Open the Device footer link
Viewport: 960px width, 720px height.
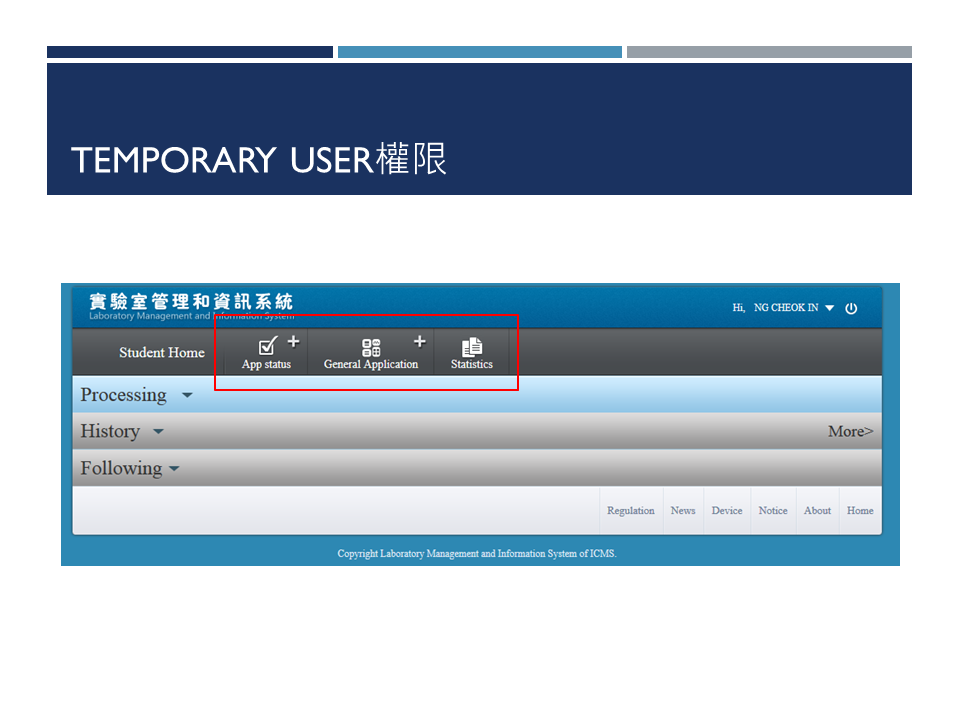pyautogui.click(x=727, y=511)
